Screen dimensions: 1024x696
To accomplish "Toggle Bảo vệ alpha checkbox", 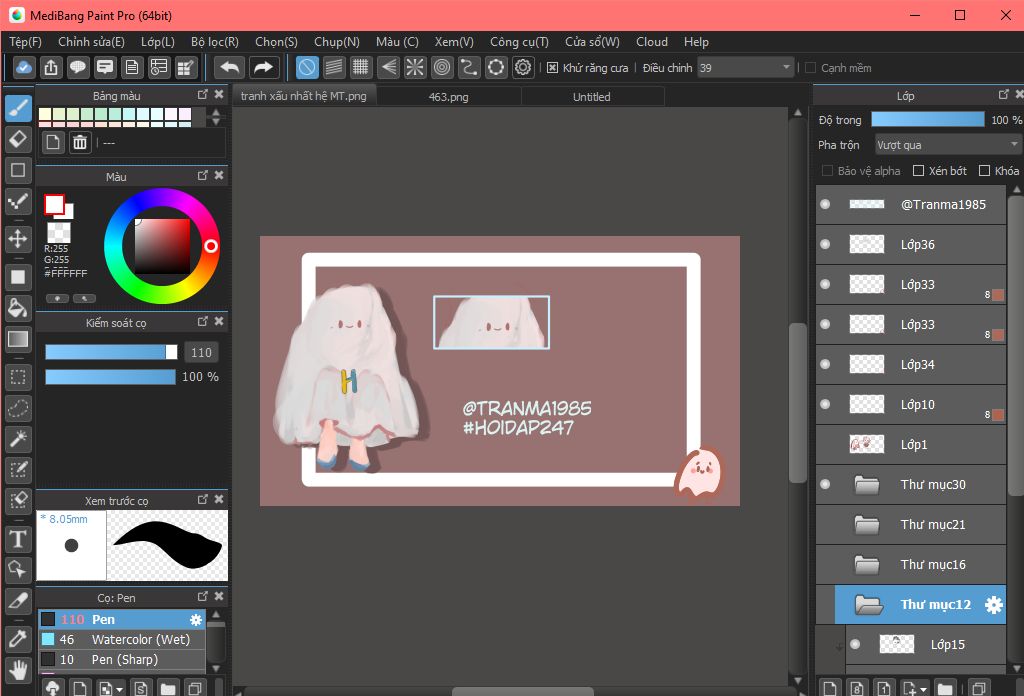I will (x=827, y=170).
